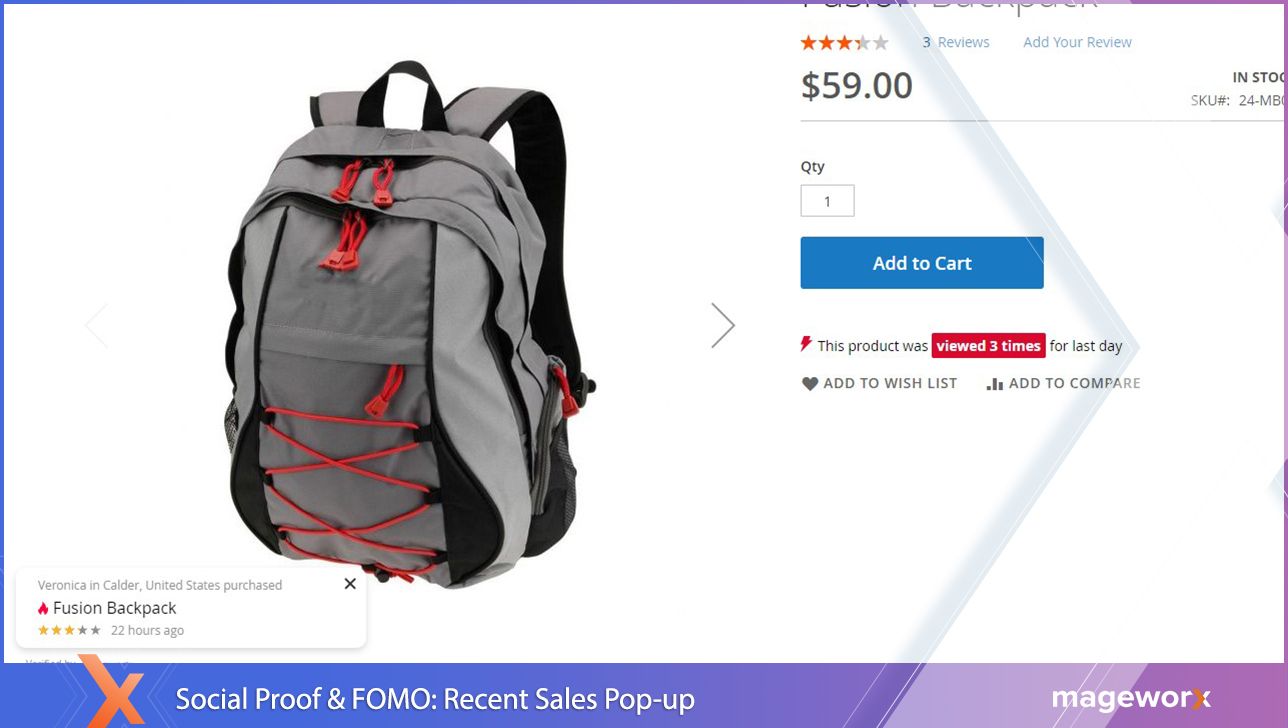Show previous product image with left arrow
This screenshot has height=728, width=1288.
tap(96, 325)
